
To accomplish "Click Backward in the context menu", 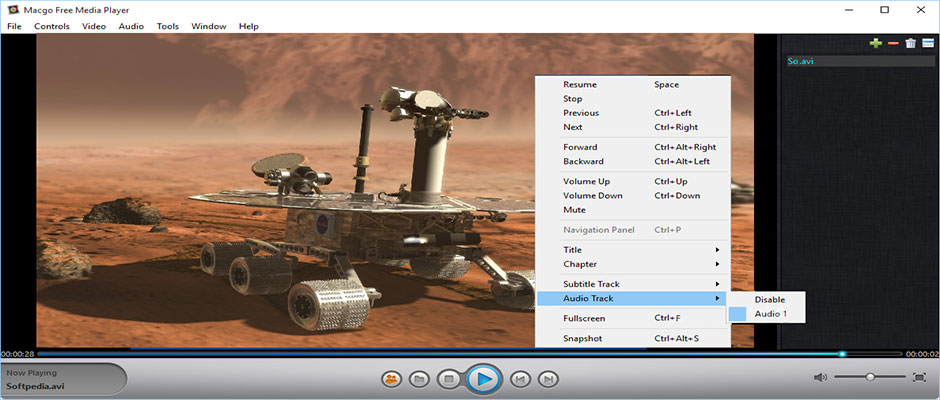I will [632, 161].
